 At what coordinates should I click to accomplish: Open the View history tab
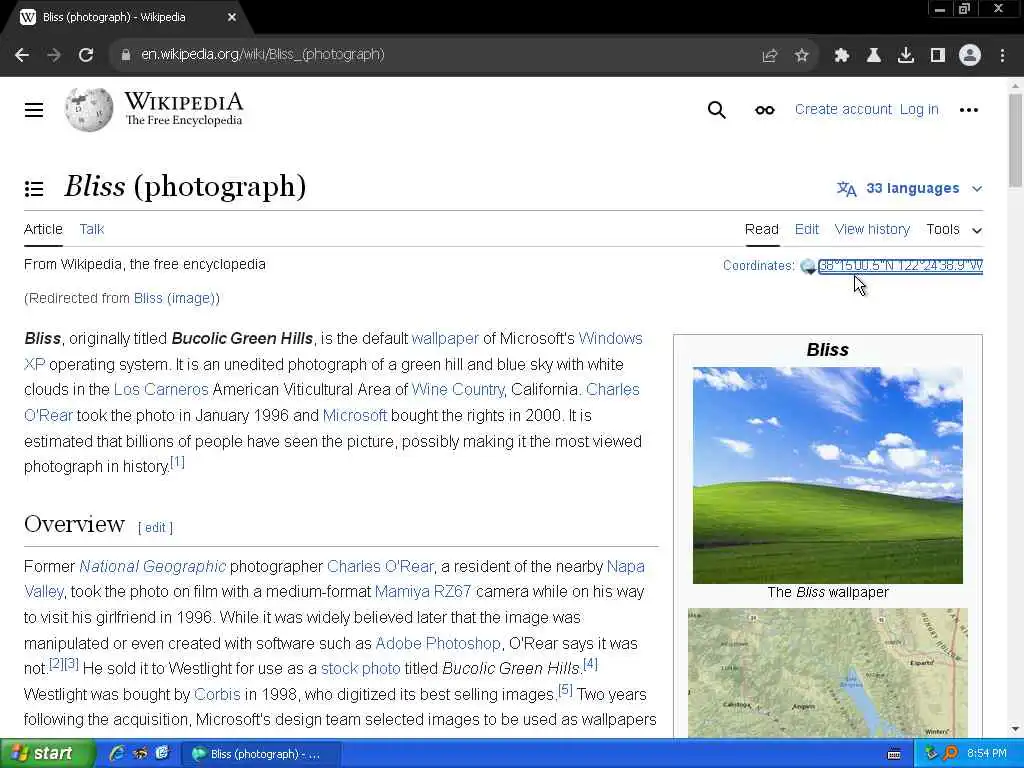coord(872,229)
